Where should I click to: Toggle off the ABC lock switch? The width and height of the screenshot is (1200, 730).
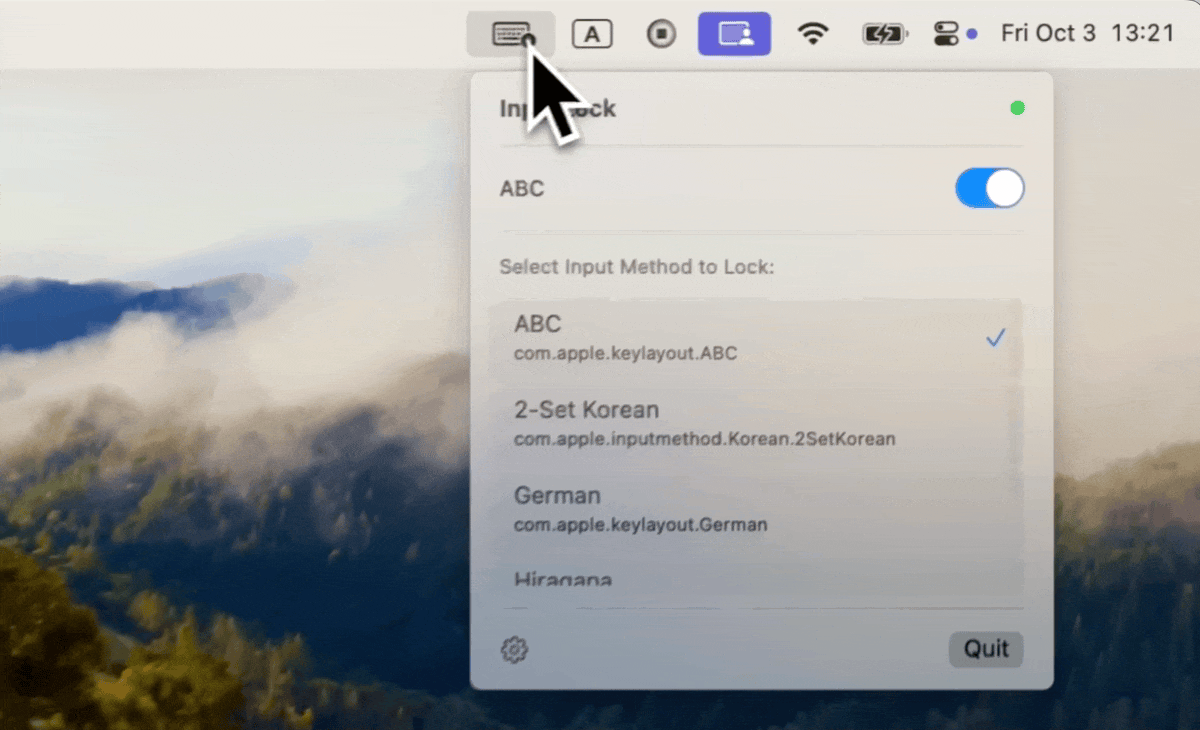pyautogui.click(x=989, y=188)
